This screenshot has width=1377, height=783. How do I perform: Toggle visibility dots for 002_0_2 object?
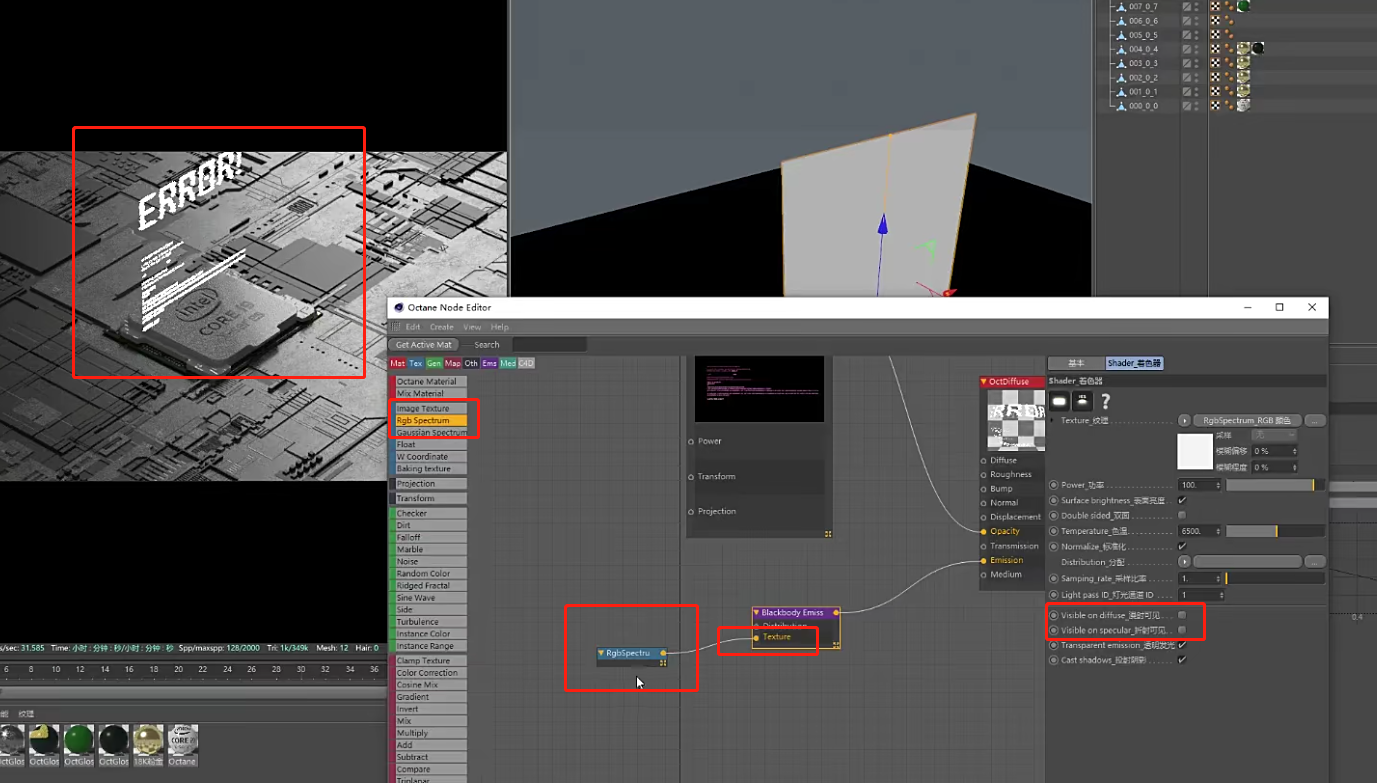pyautogui.click(x=1196, y=77)
